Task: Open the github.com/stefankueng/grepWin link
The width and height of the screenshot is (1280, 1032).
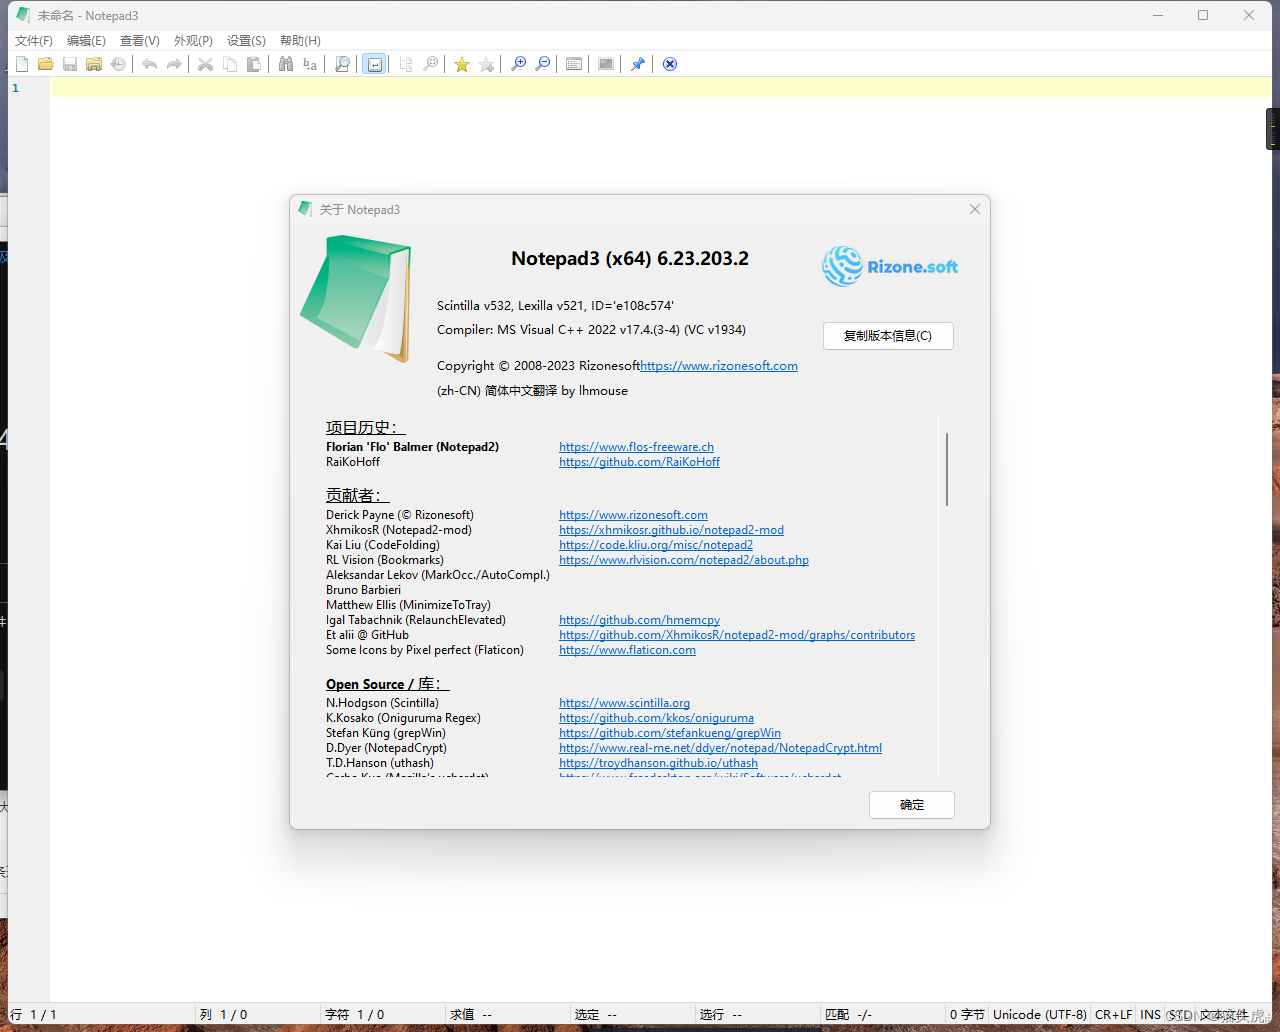Action: (670, 733)
